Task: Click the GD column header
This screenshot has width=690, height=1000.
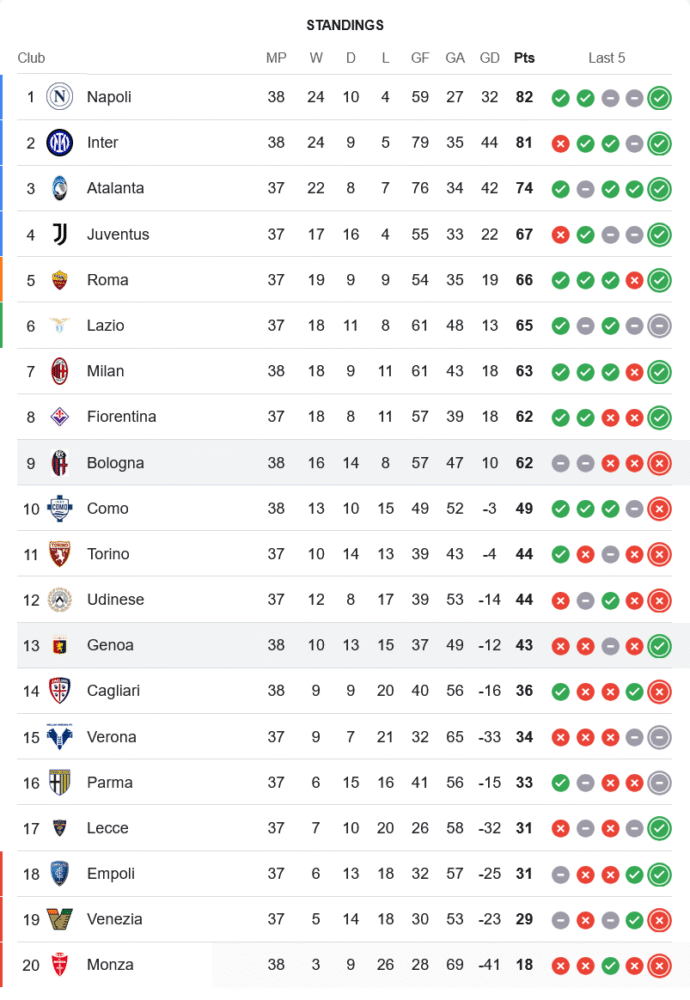Action: coord(490,58)
